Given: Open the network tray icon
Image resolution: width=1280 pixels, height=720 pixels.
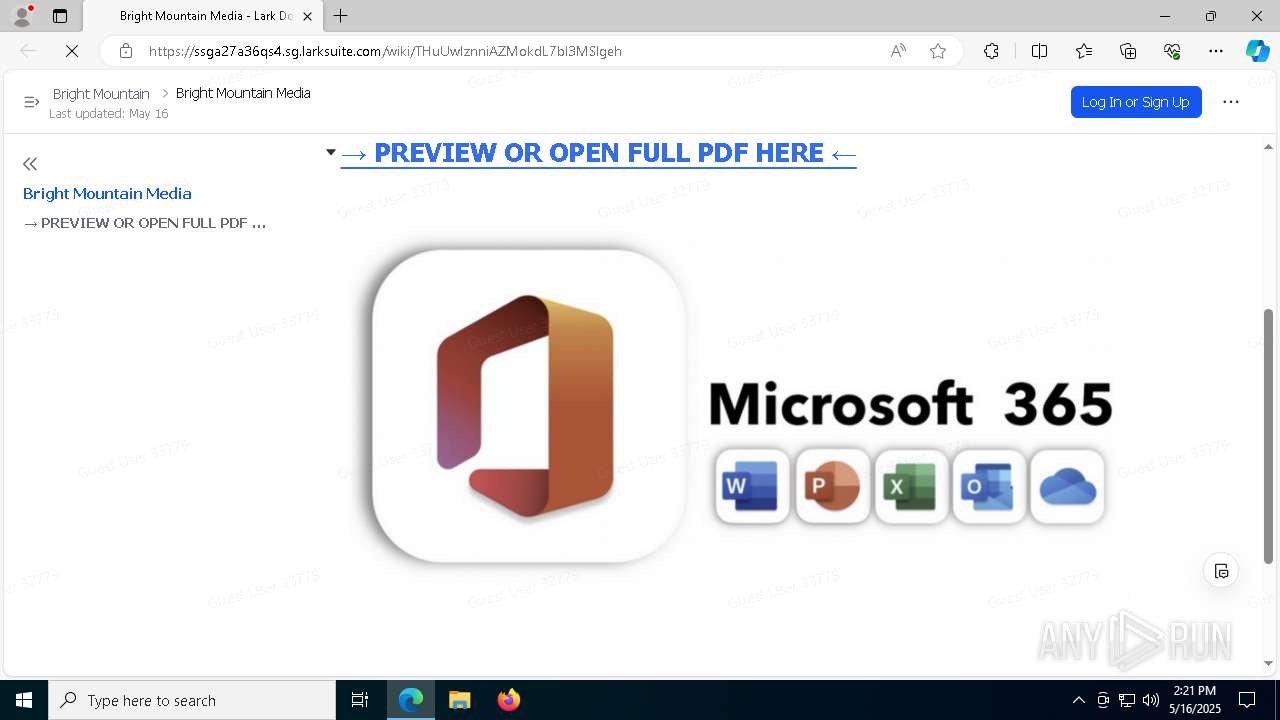Looking at the screenshot, I should pyautogui.click(x=1127, y=700).
